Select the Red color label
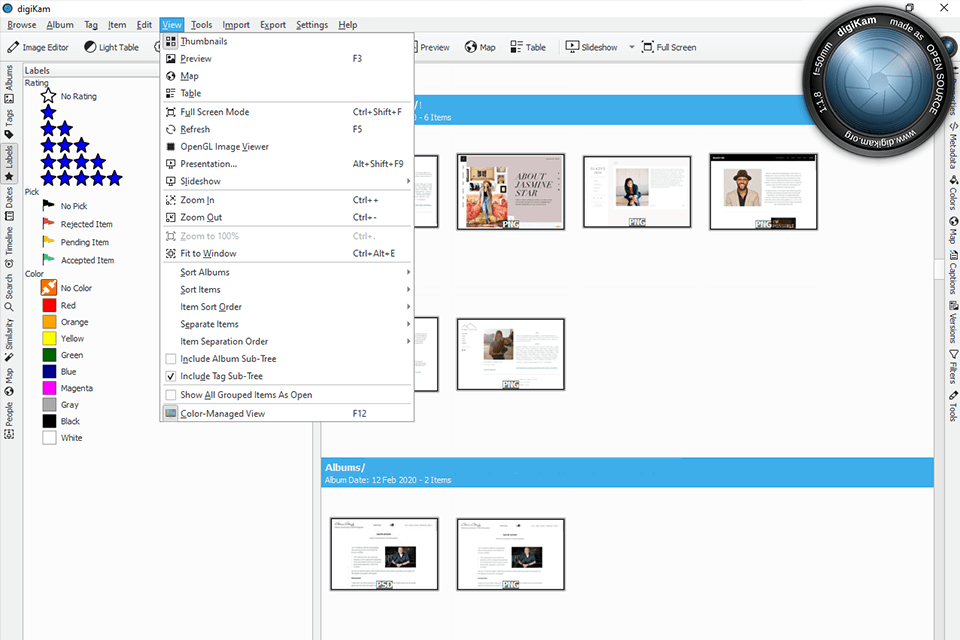This screenshot has width=960, height=640. [x=59, y=305]
